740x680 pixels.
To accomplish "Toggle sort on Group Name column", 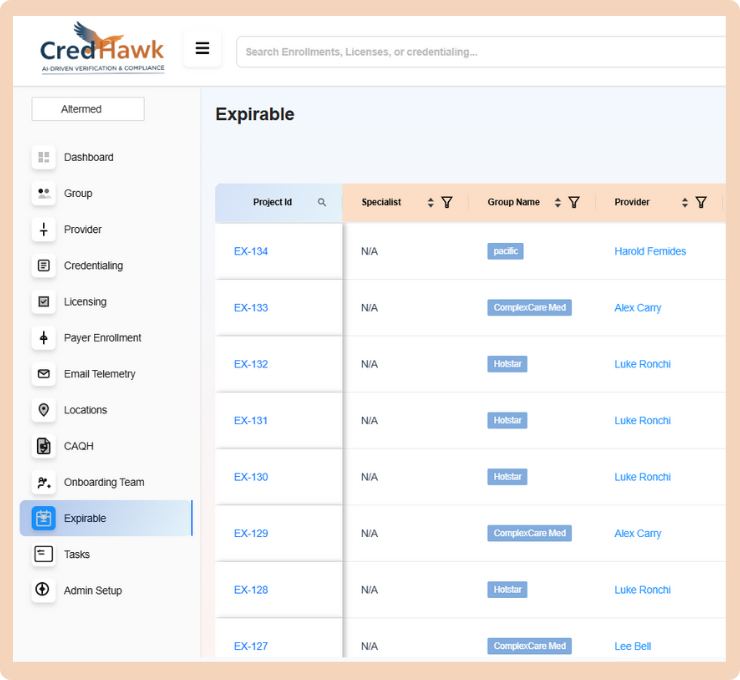I will pos(558,202).
